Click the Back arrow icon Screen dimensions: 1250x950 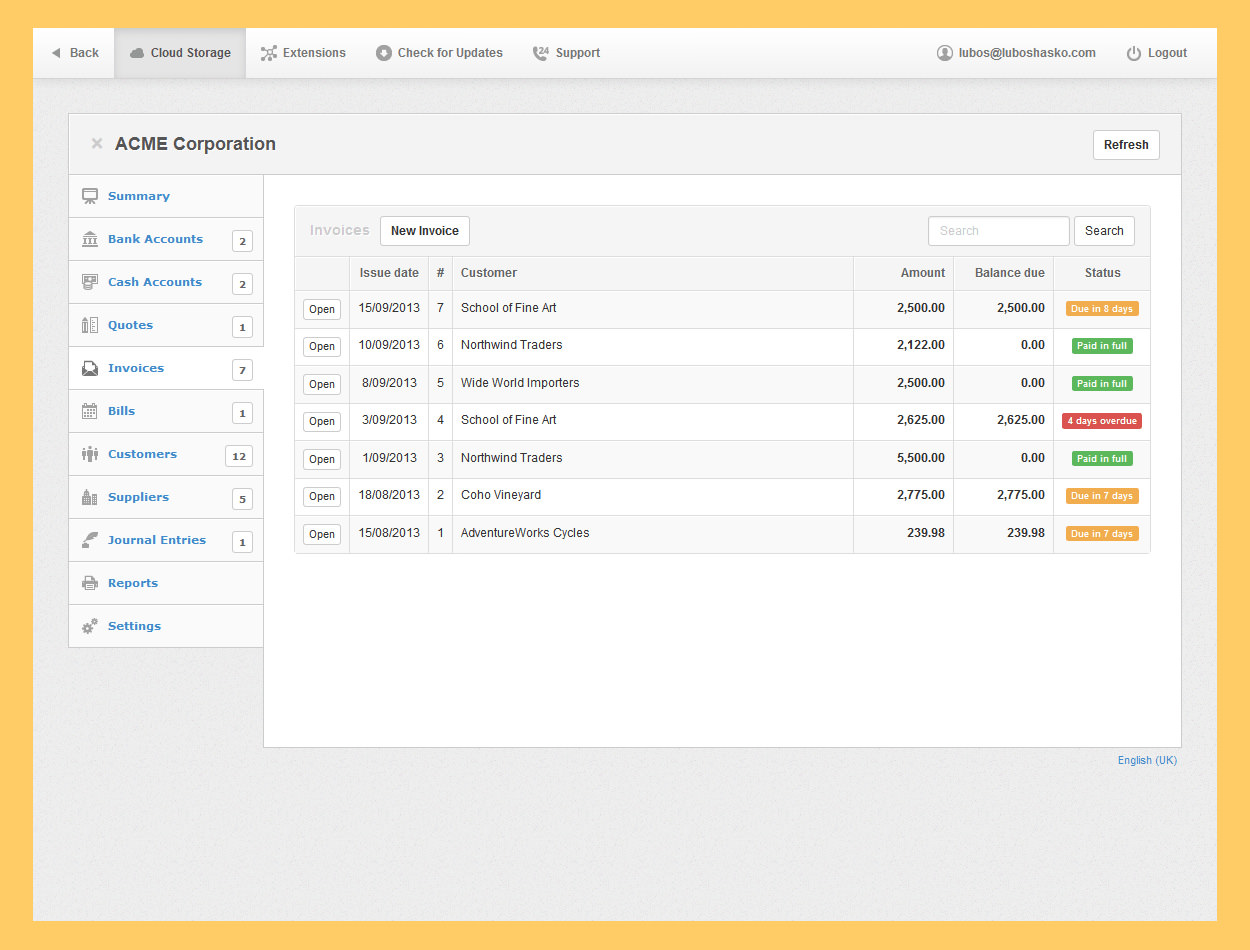click(x=56, y=53)
